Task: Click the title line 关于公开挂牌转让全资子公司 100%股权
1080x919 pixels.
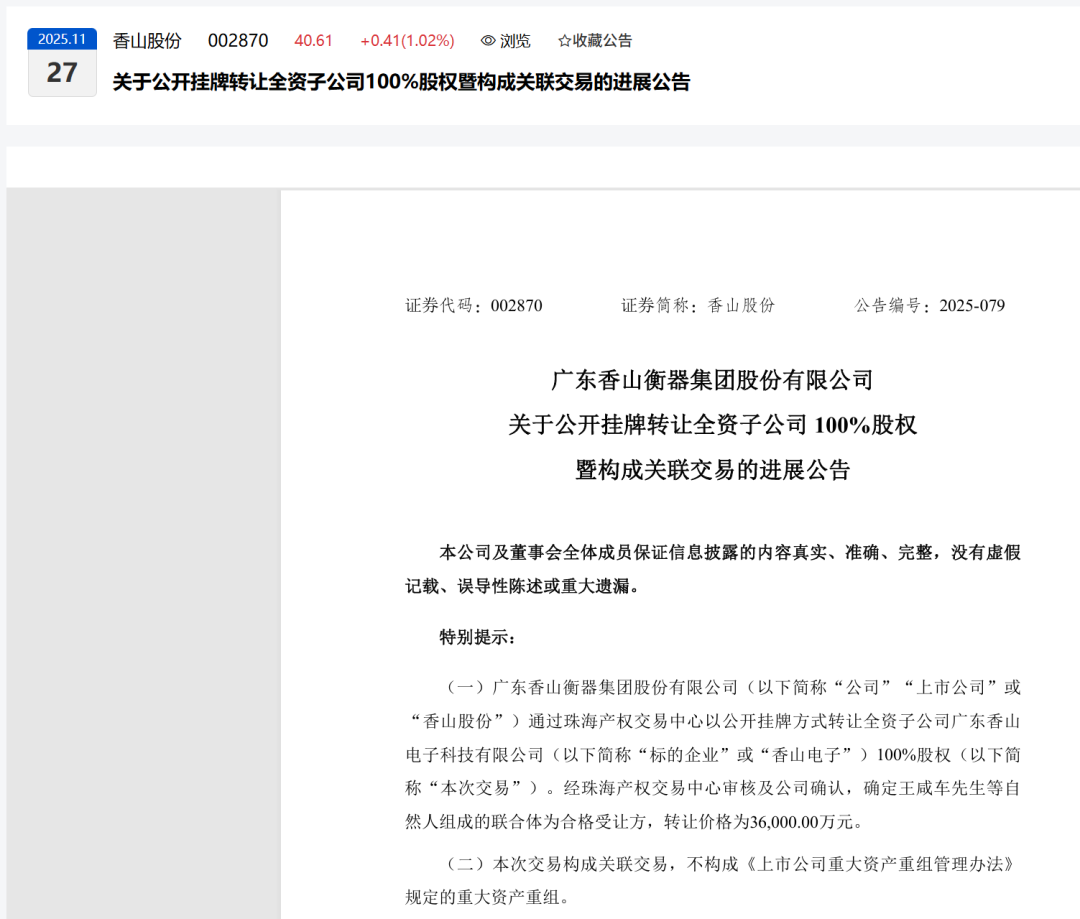Action: (x=712, y=424)
